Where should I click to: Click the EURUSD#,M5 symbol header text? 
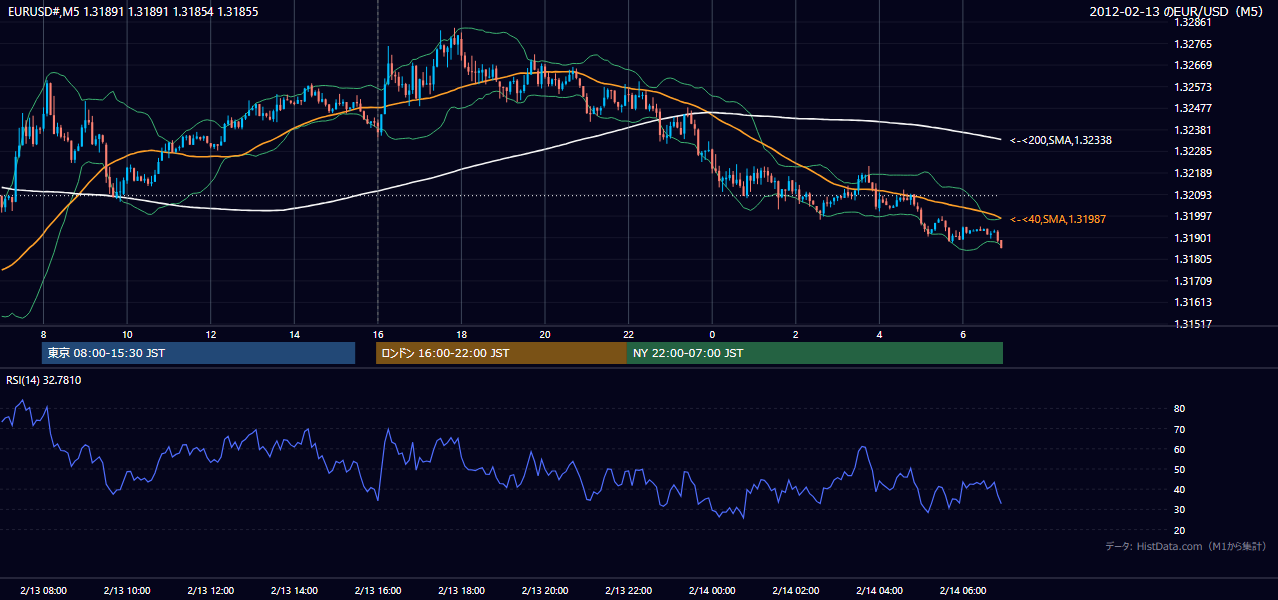(x=132, y=12)
